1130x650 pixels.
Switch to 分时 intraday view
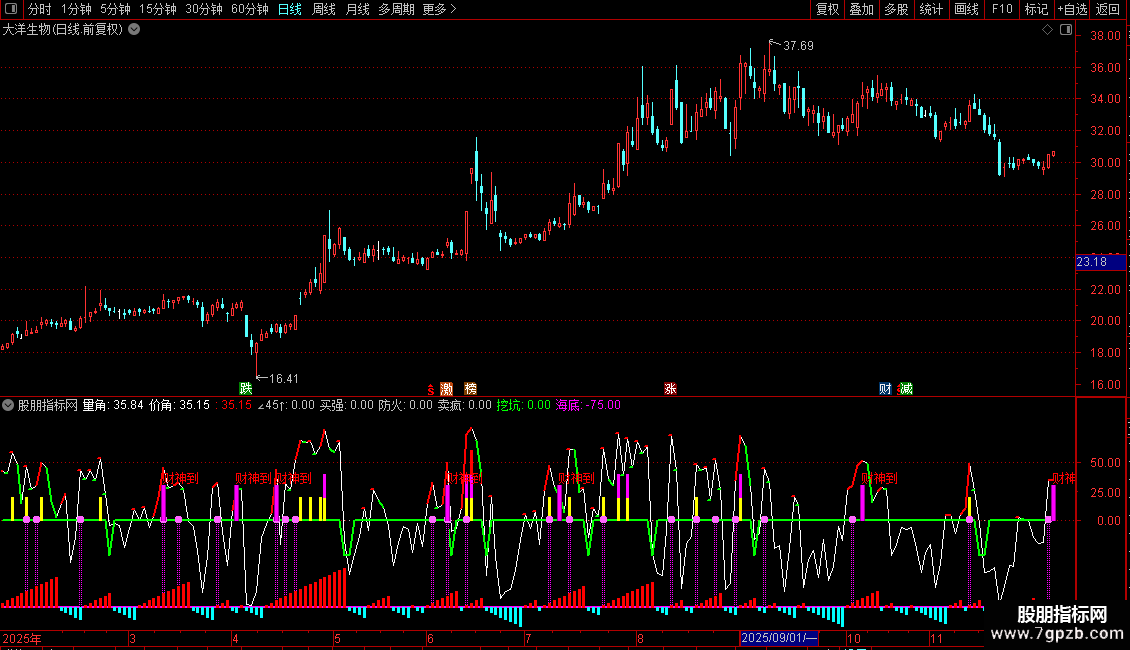pyautogui.click(x=40, y=9)
